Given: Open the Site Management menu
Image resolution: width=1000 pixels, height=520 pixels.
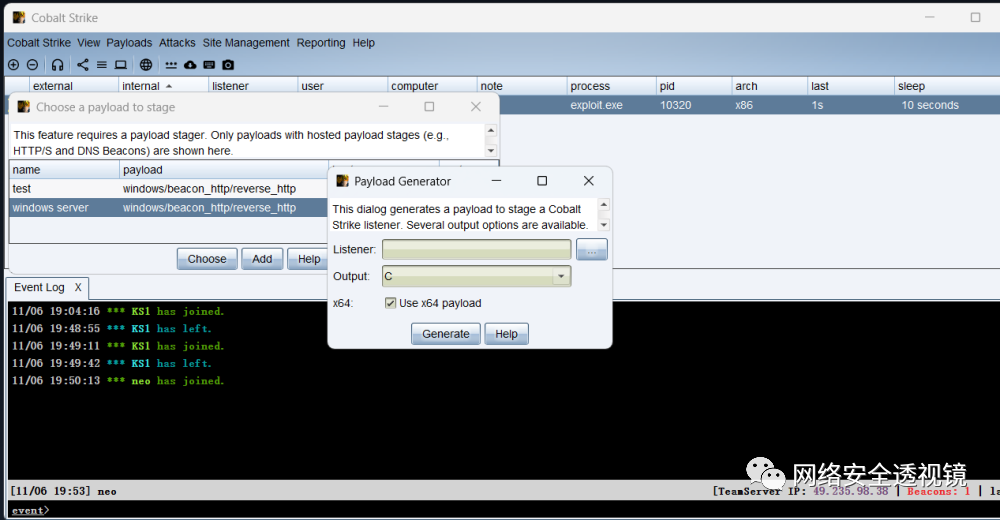Looking at the screenshot, I should pyautogui.click(x=246, y=43).
